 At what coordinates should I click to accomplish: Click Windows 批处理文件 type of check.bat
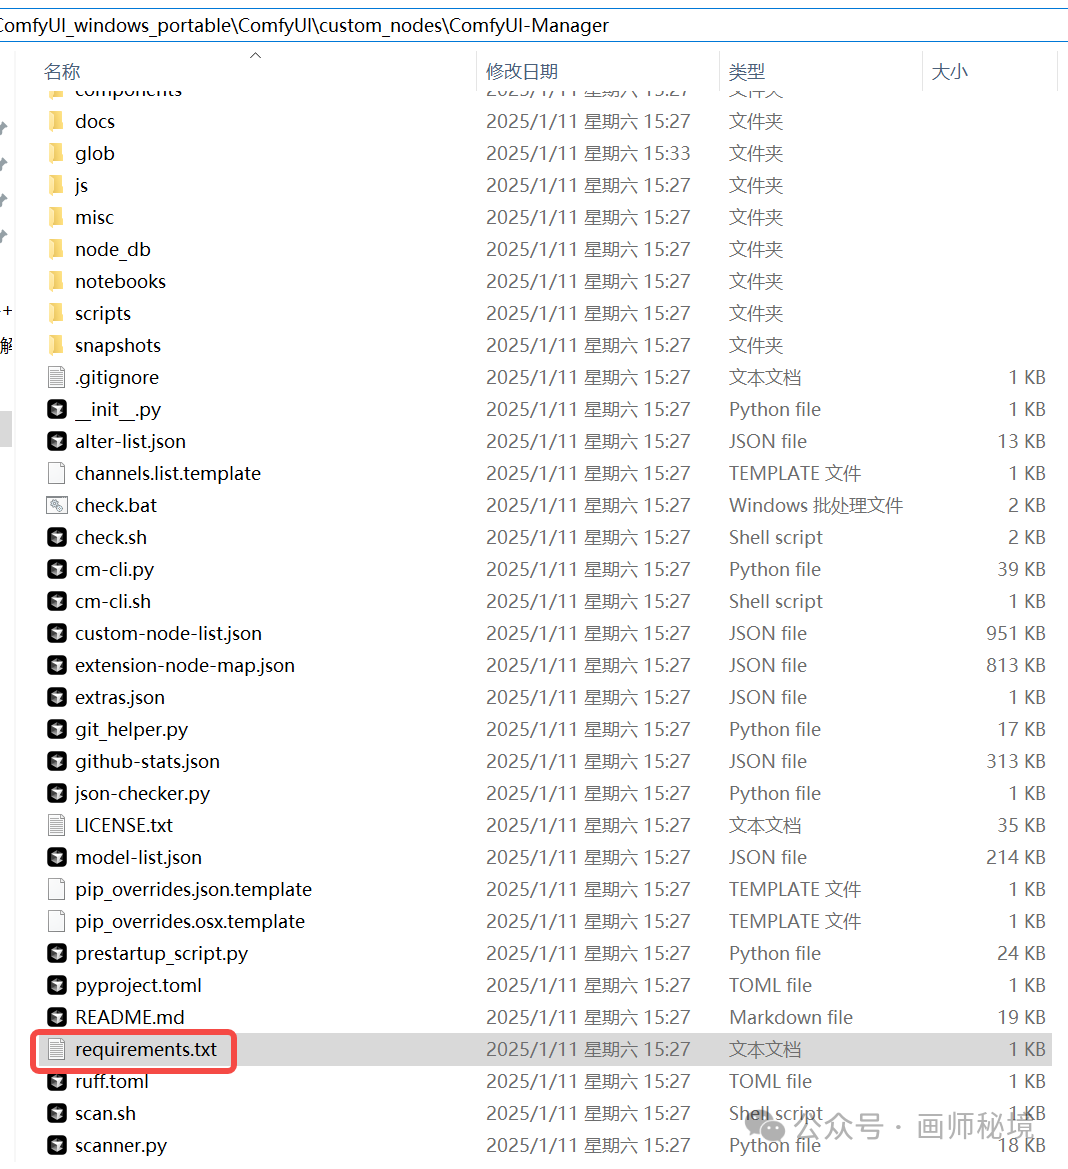[x=816, y=505]
